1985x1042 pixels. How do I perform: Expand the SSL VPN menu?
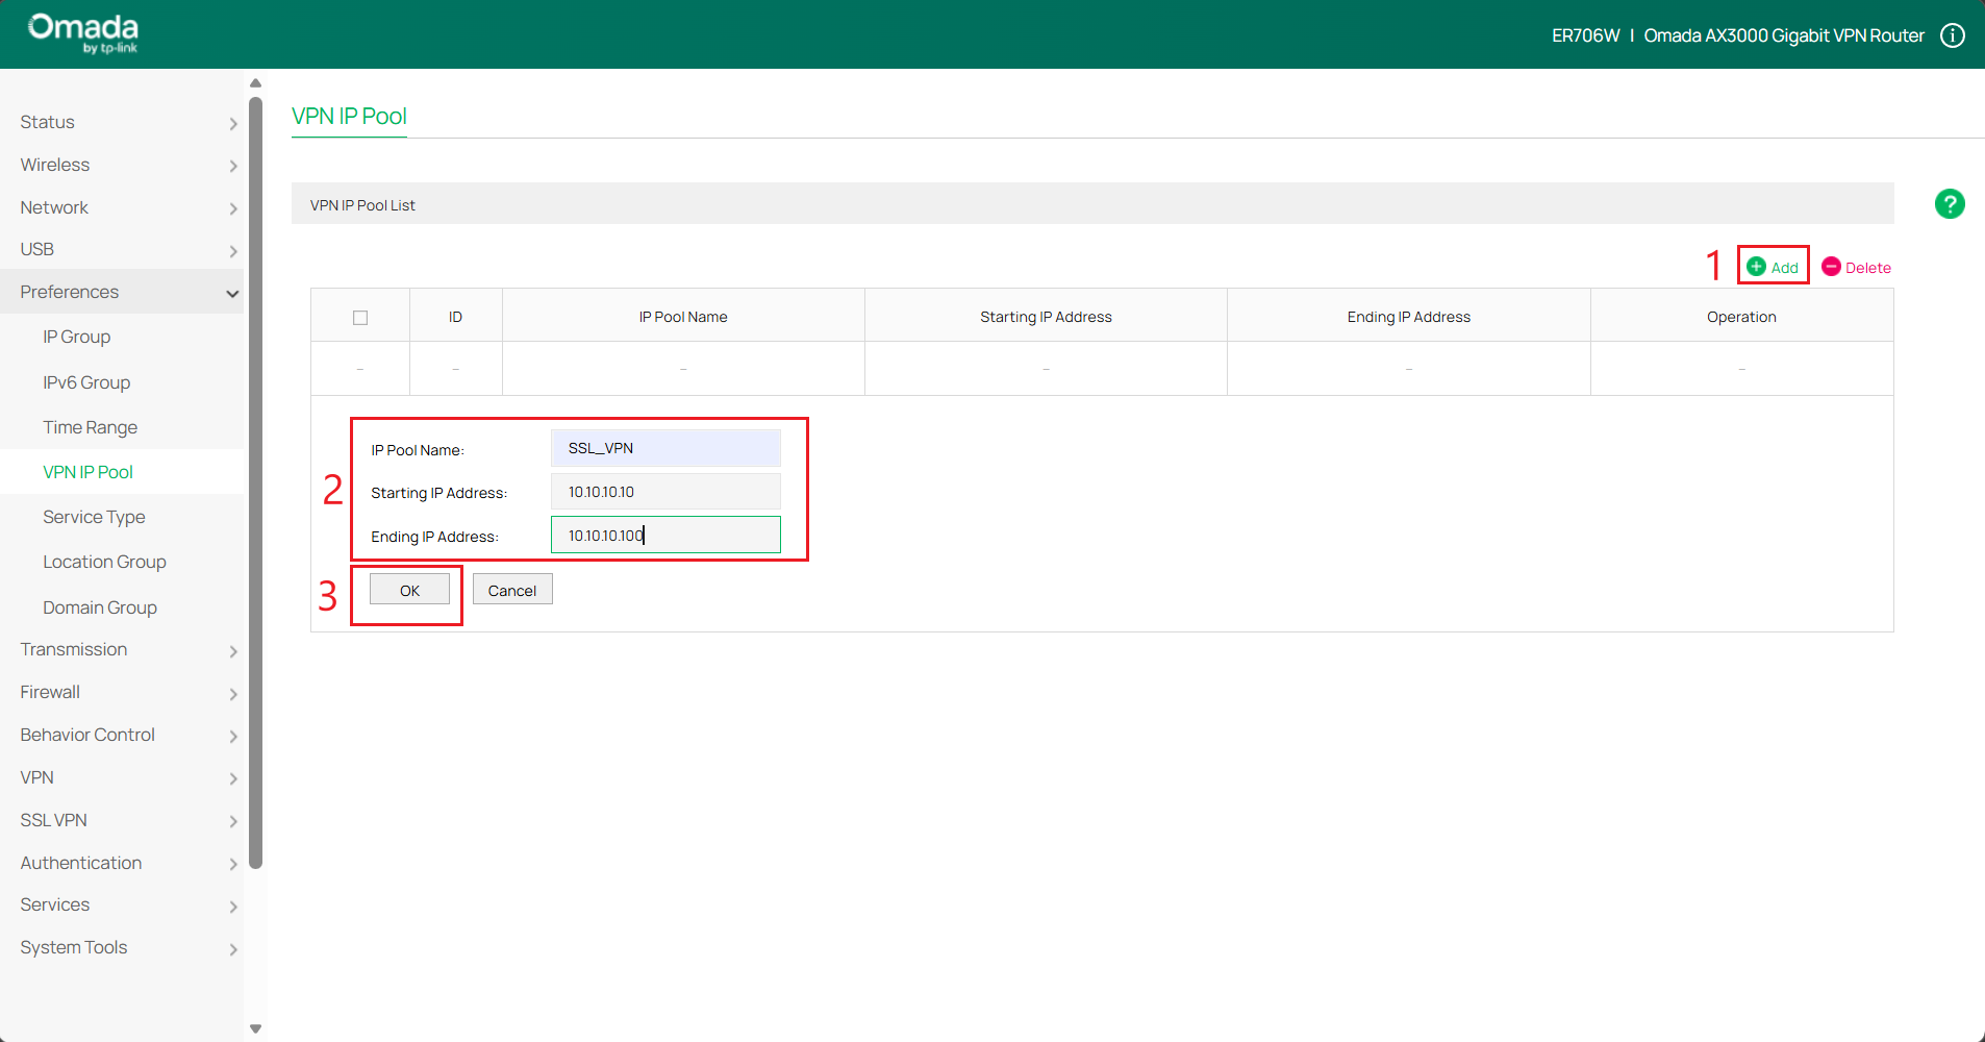click(122, 820)
